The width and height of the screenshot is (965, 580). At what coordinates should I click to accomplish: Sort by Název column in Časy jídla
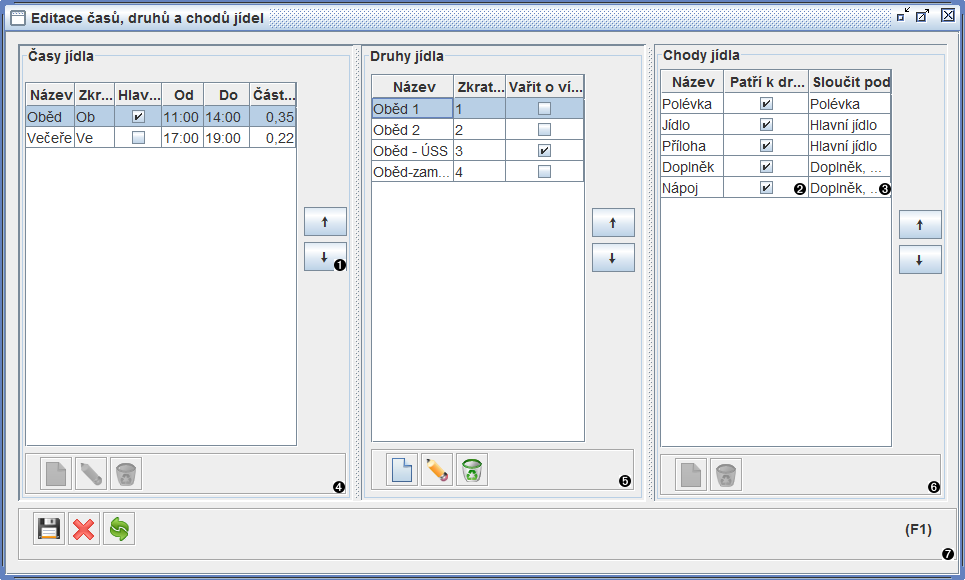50,95
